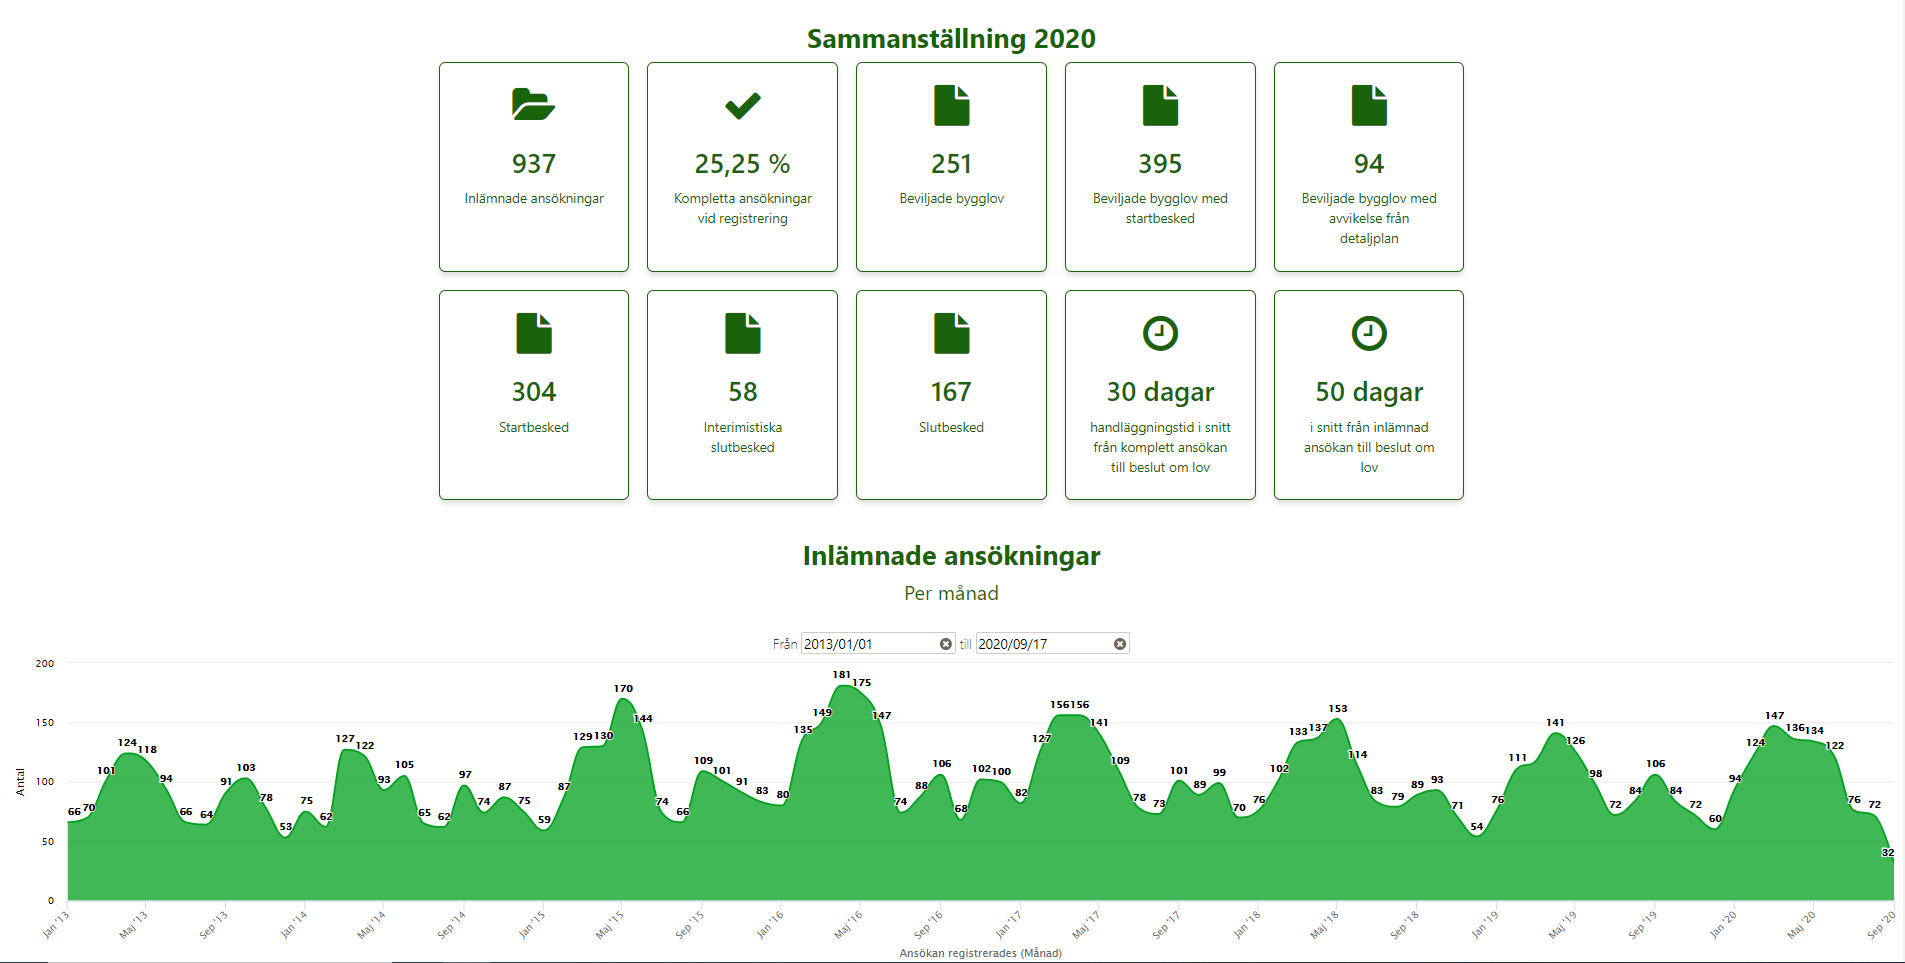Click the open folder icon above 937
1905x963 pixels.
point(533,105)
